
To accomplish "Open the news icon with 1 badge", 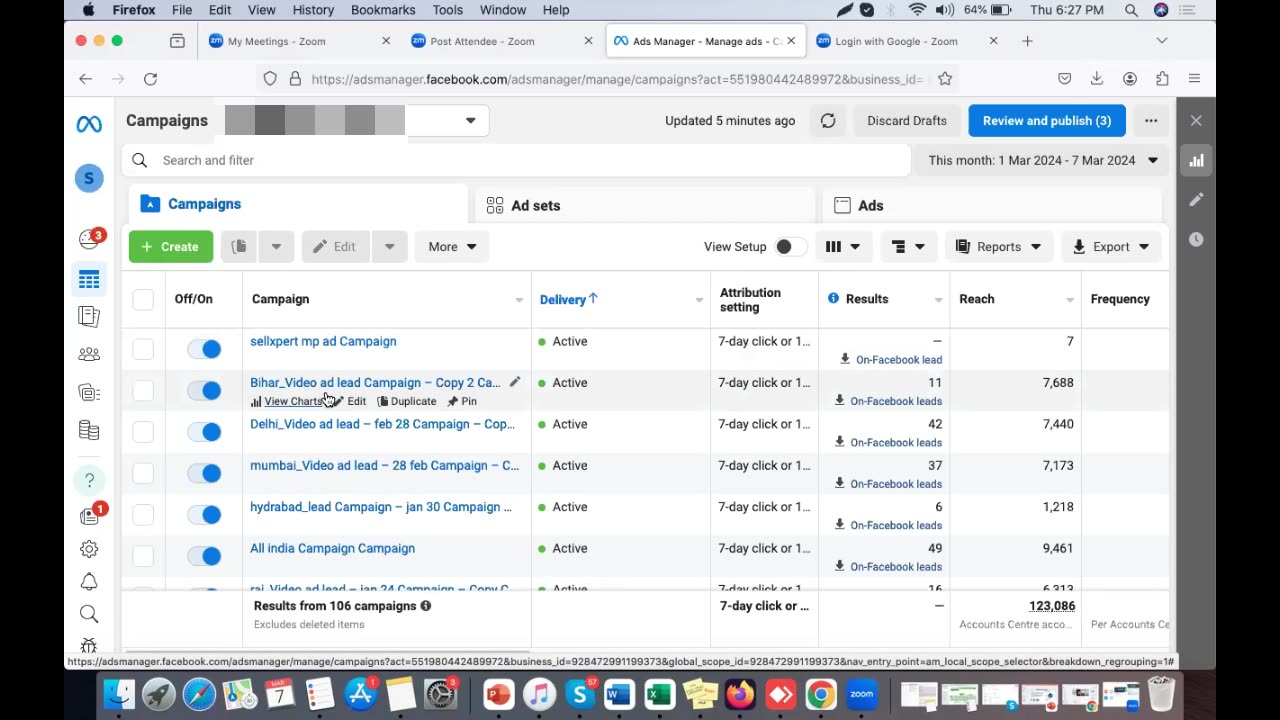I will [x=89, y=516].
